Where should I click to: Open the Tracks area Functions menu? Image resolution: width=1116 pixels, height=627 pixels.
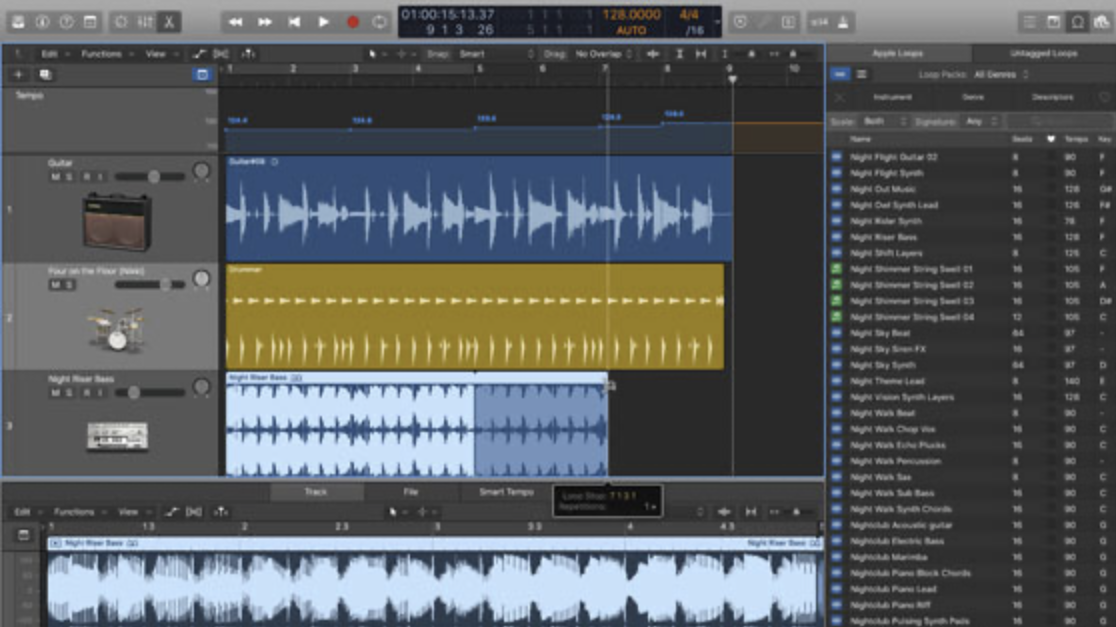pos(105,54)
